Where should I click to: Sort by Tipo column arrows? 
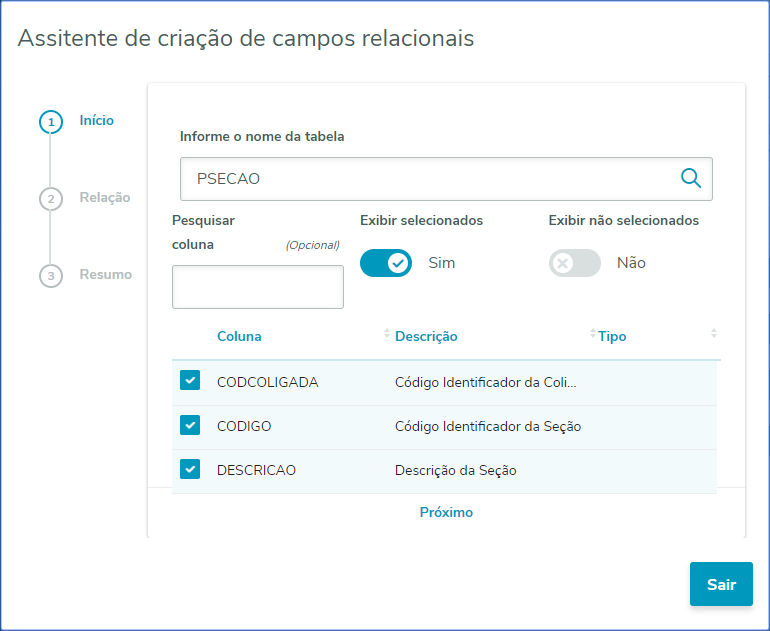pyautogui.click(x=714, y=335)
